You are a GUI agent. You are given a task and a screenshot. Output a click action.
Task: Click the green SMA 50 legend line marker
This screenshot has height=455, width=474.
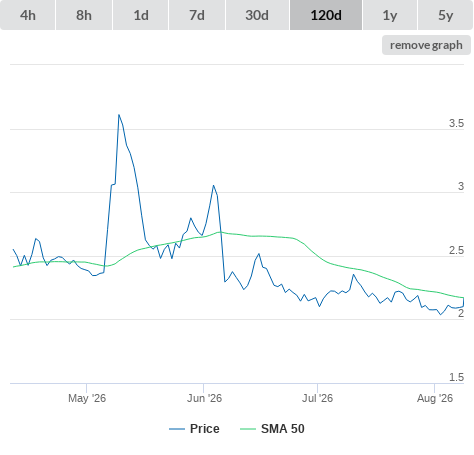pyautogui.click(x=248, y=429)
